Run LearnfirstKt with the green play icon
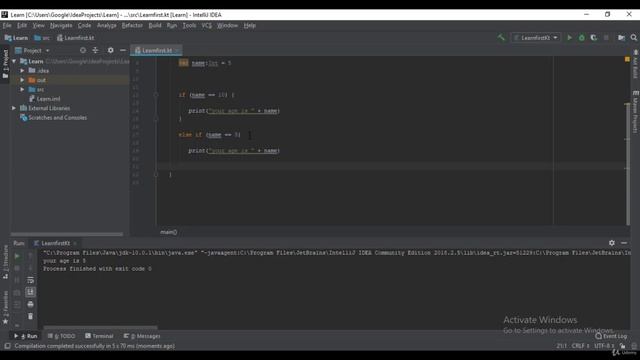This screenshot has height=360, width=640. 569,38
